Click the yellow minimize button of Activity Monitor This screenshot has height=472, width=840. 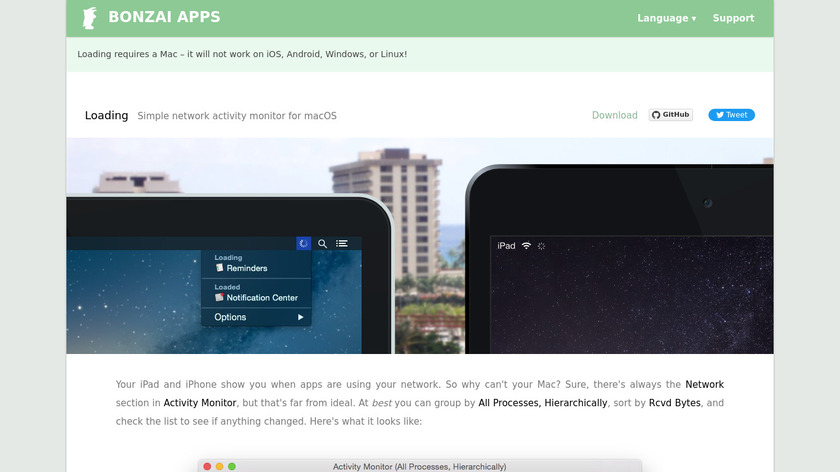click(220, 467)
